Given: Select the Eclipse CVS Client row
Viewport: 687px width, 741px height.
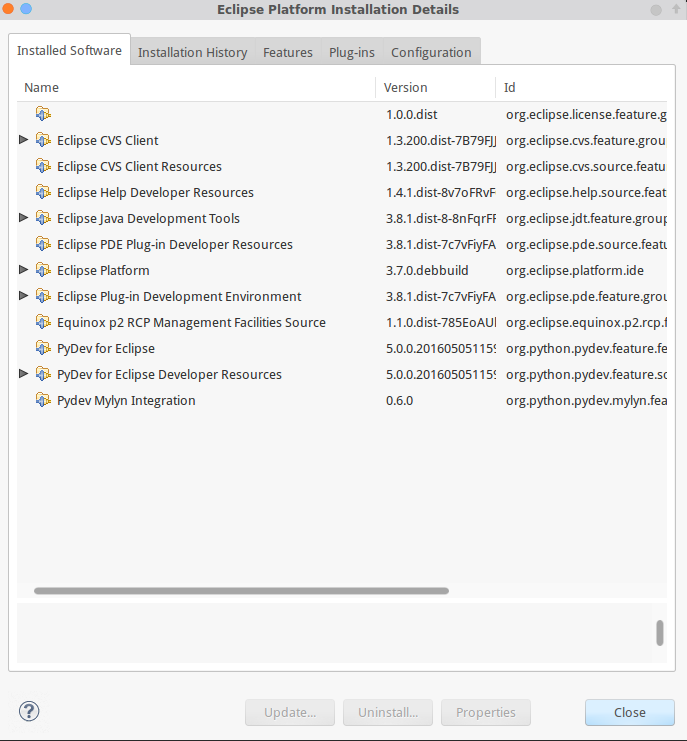Looking at the screenshot, I should (x=342, y=140).
